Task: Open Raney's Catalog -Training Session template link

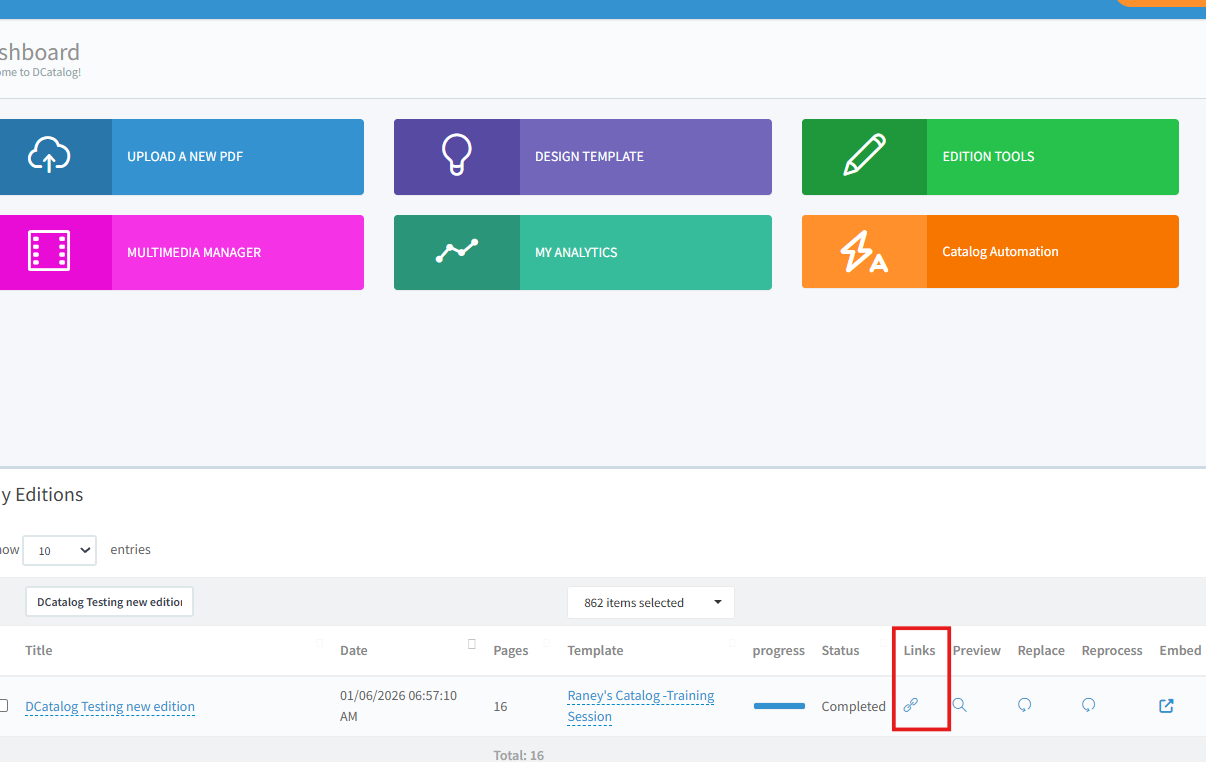Action: coord(640,706)
